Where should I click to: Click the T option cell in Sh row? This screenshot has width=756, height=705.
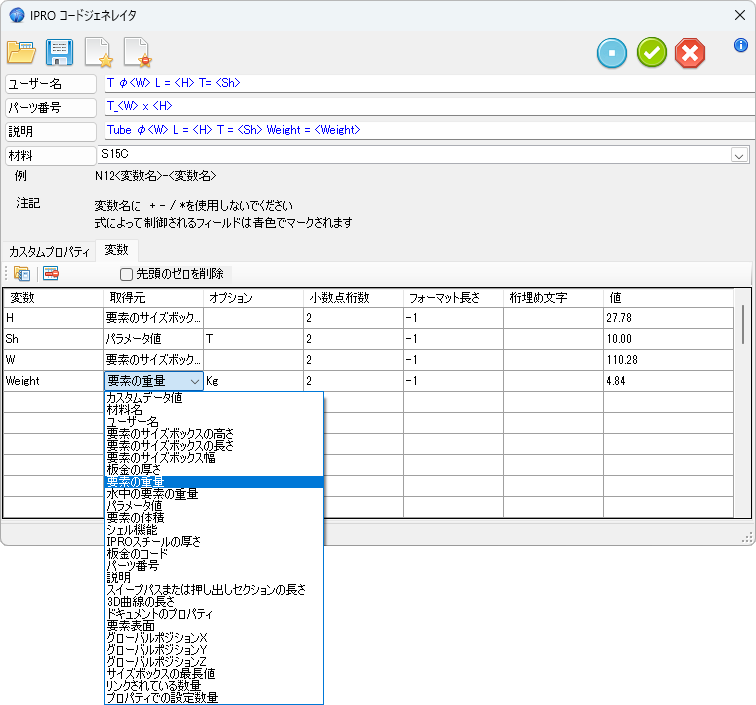[x=253, y=339]
